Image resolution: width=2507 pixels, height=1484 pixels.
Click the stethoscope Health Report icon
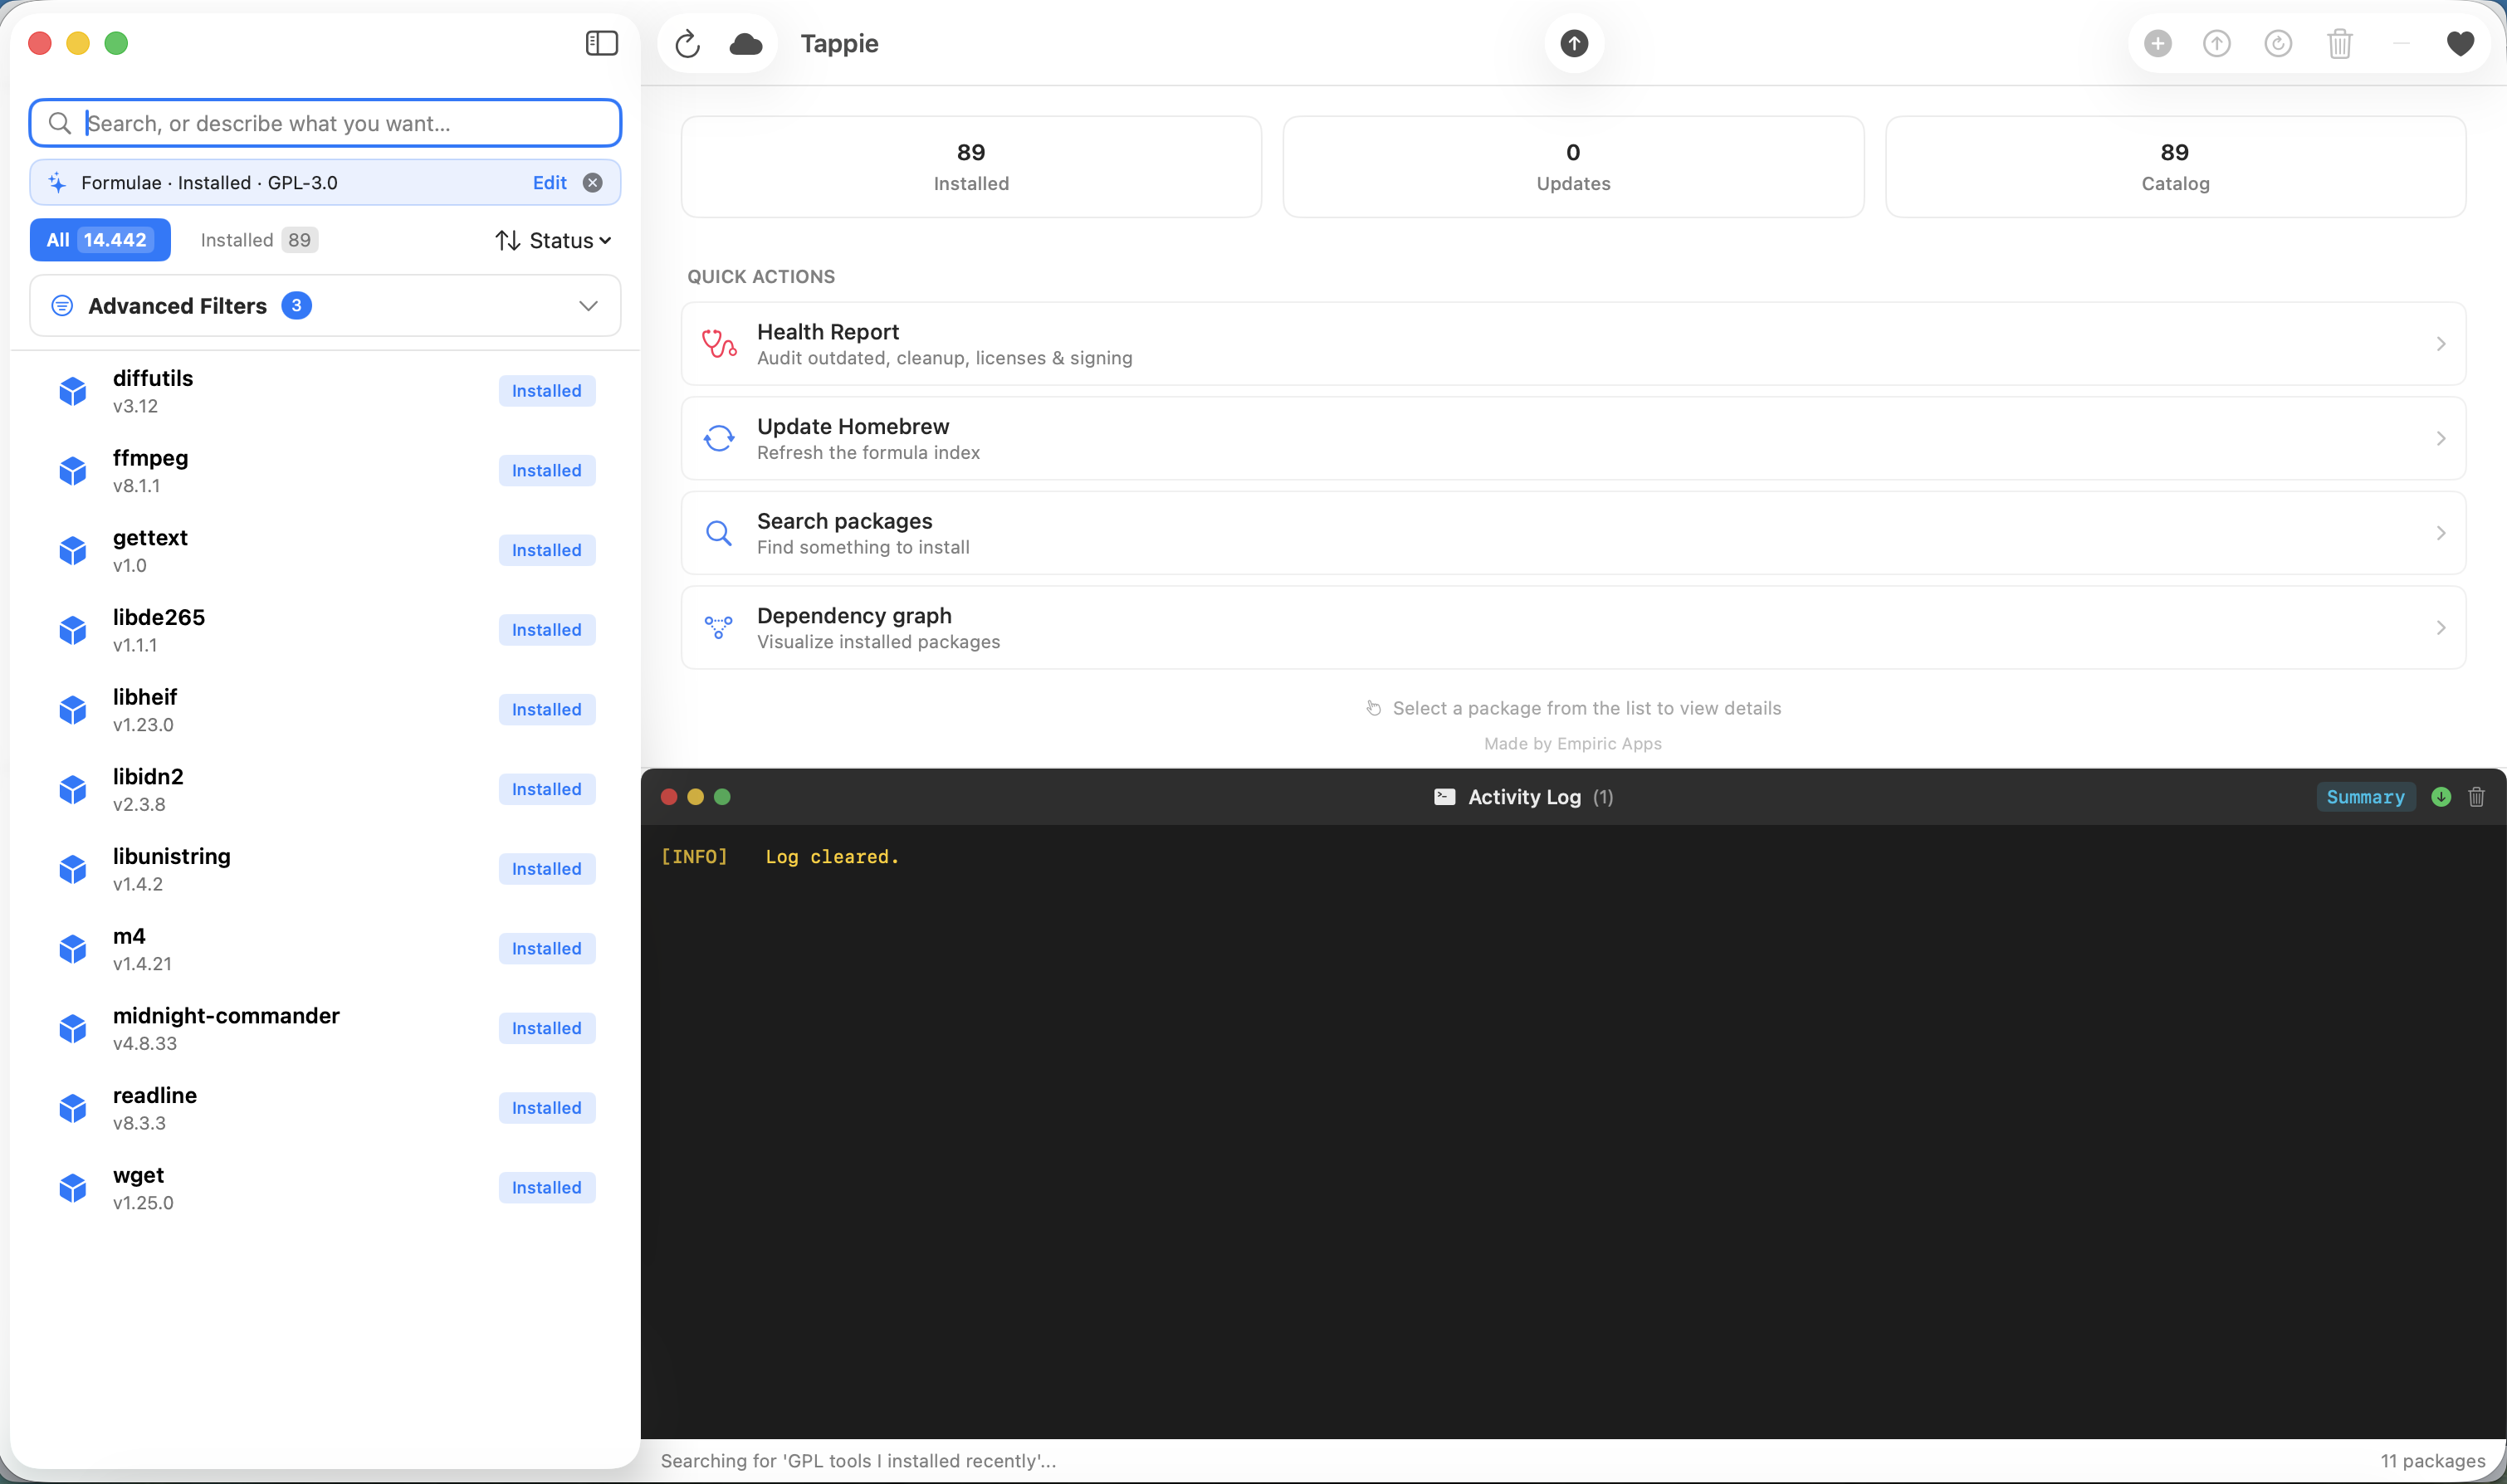pos(719,344)
